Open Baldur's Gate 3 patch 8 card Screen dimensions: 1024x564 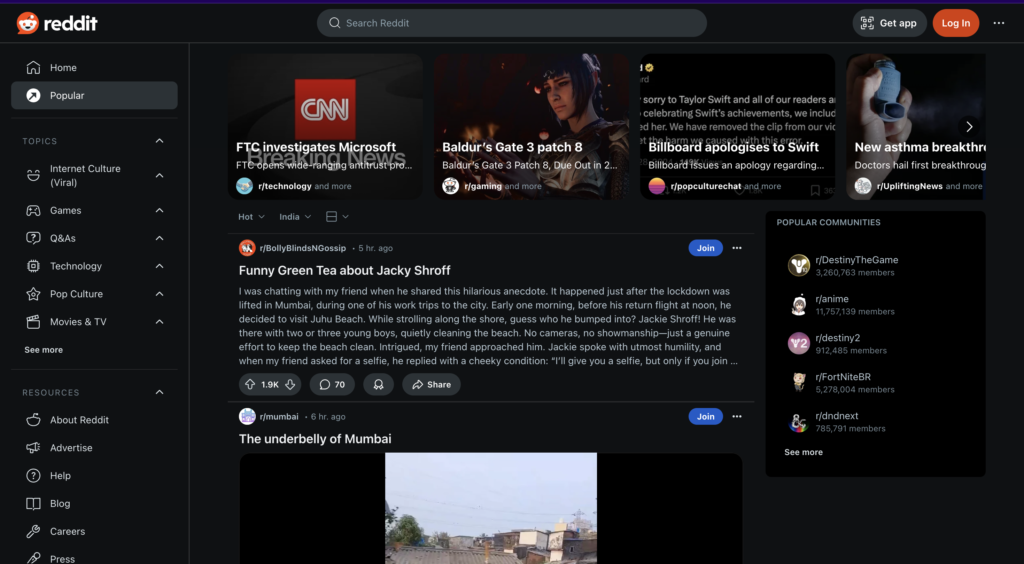pos(532,127)
